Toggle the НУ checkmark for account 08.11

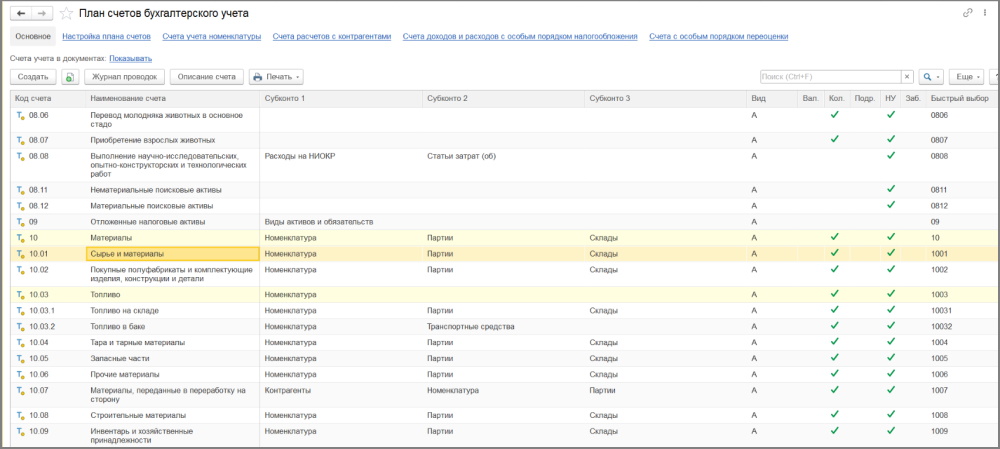tap(890, 189)
